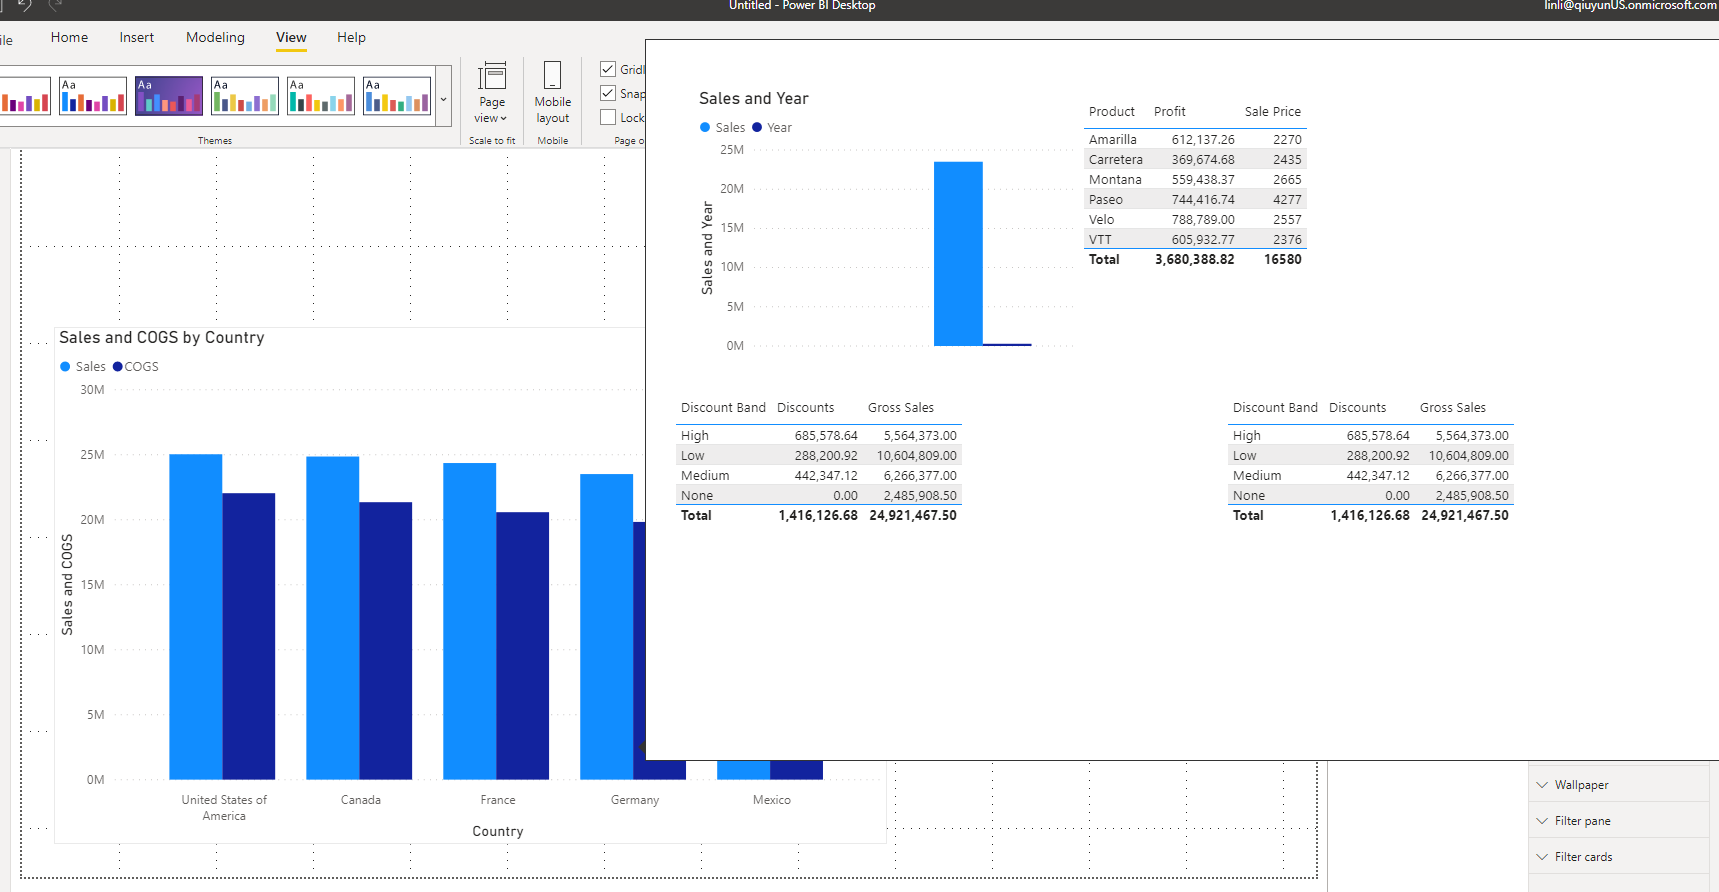Open the Help ribbon tab

(x=351, y=37)
